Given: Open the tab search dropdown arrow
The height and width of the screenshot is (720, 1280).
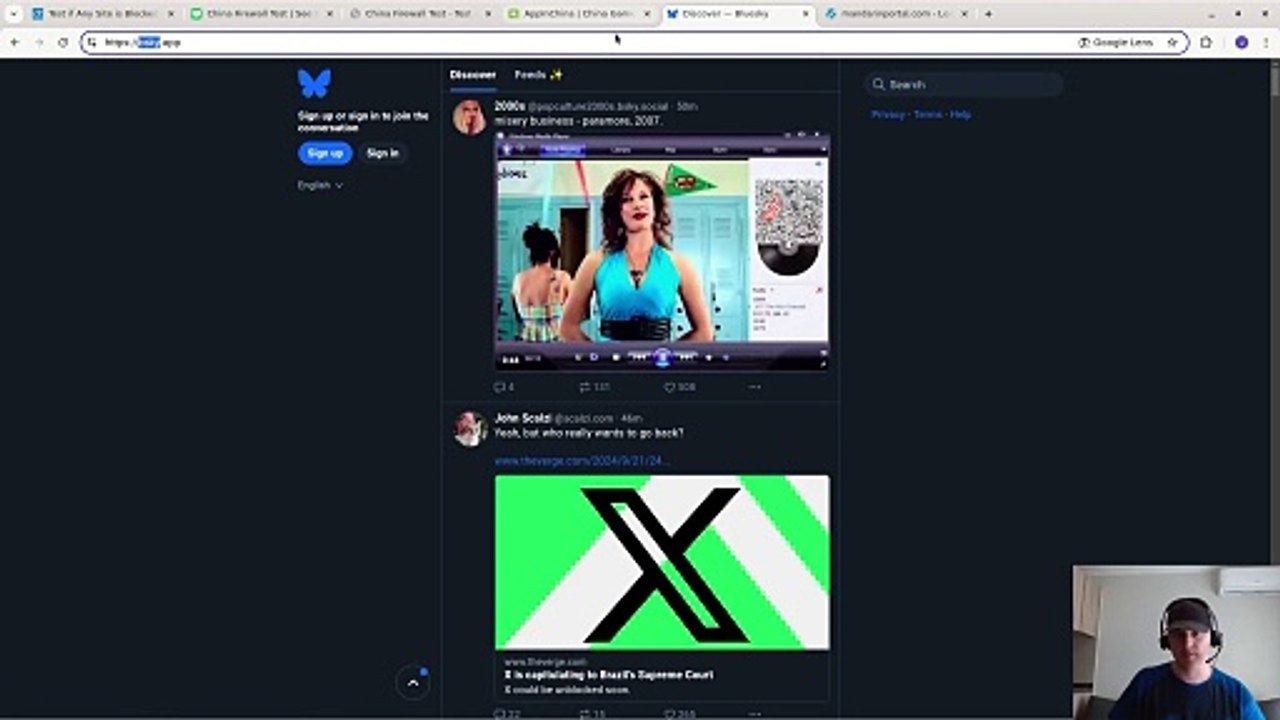Looking at the screenshot, I should click(13, 14).
